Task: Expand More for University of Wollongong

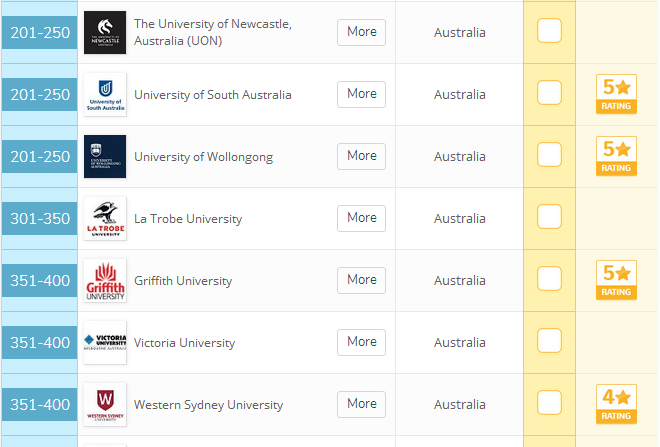Action: pos(361,156)
